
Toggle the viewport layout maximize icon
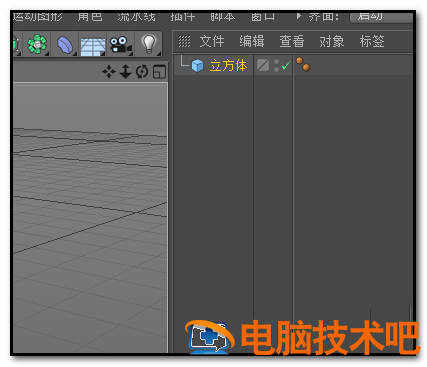(159, 72)
